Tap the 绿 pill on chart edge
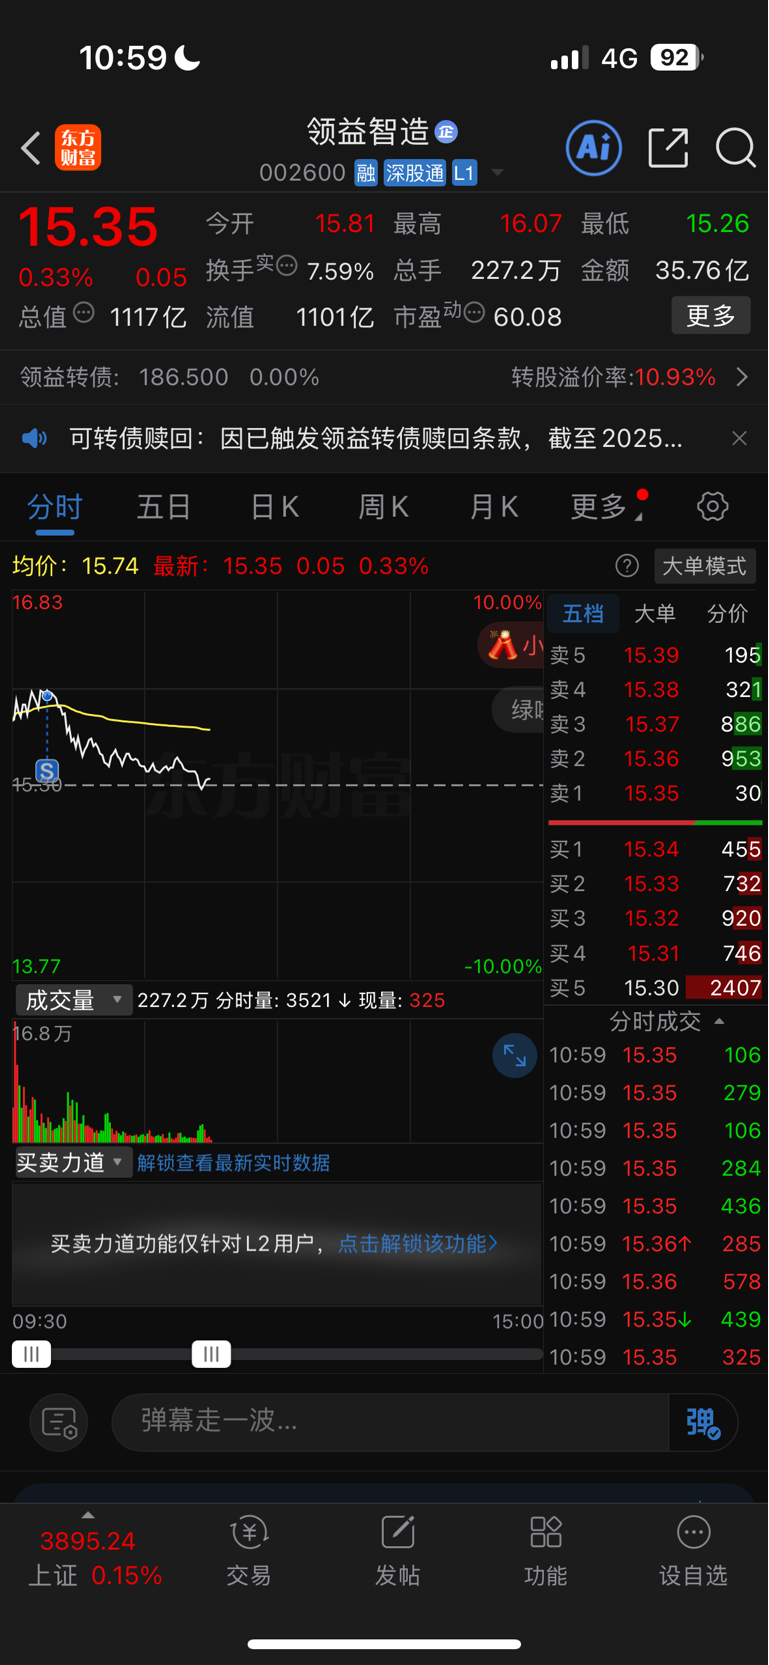Viewport: 769px width, 1665px height. pyautogui.click(x=519, y=710)
